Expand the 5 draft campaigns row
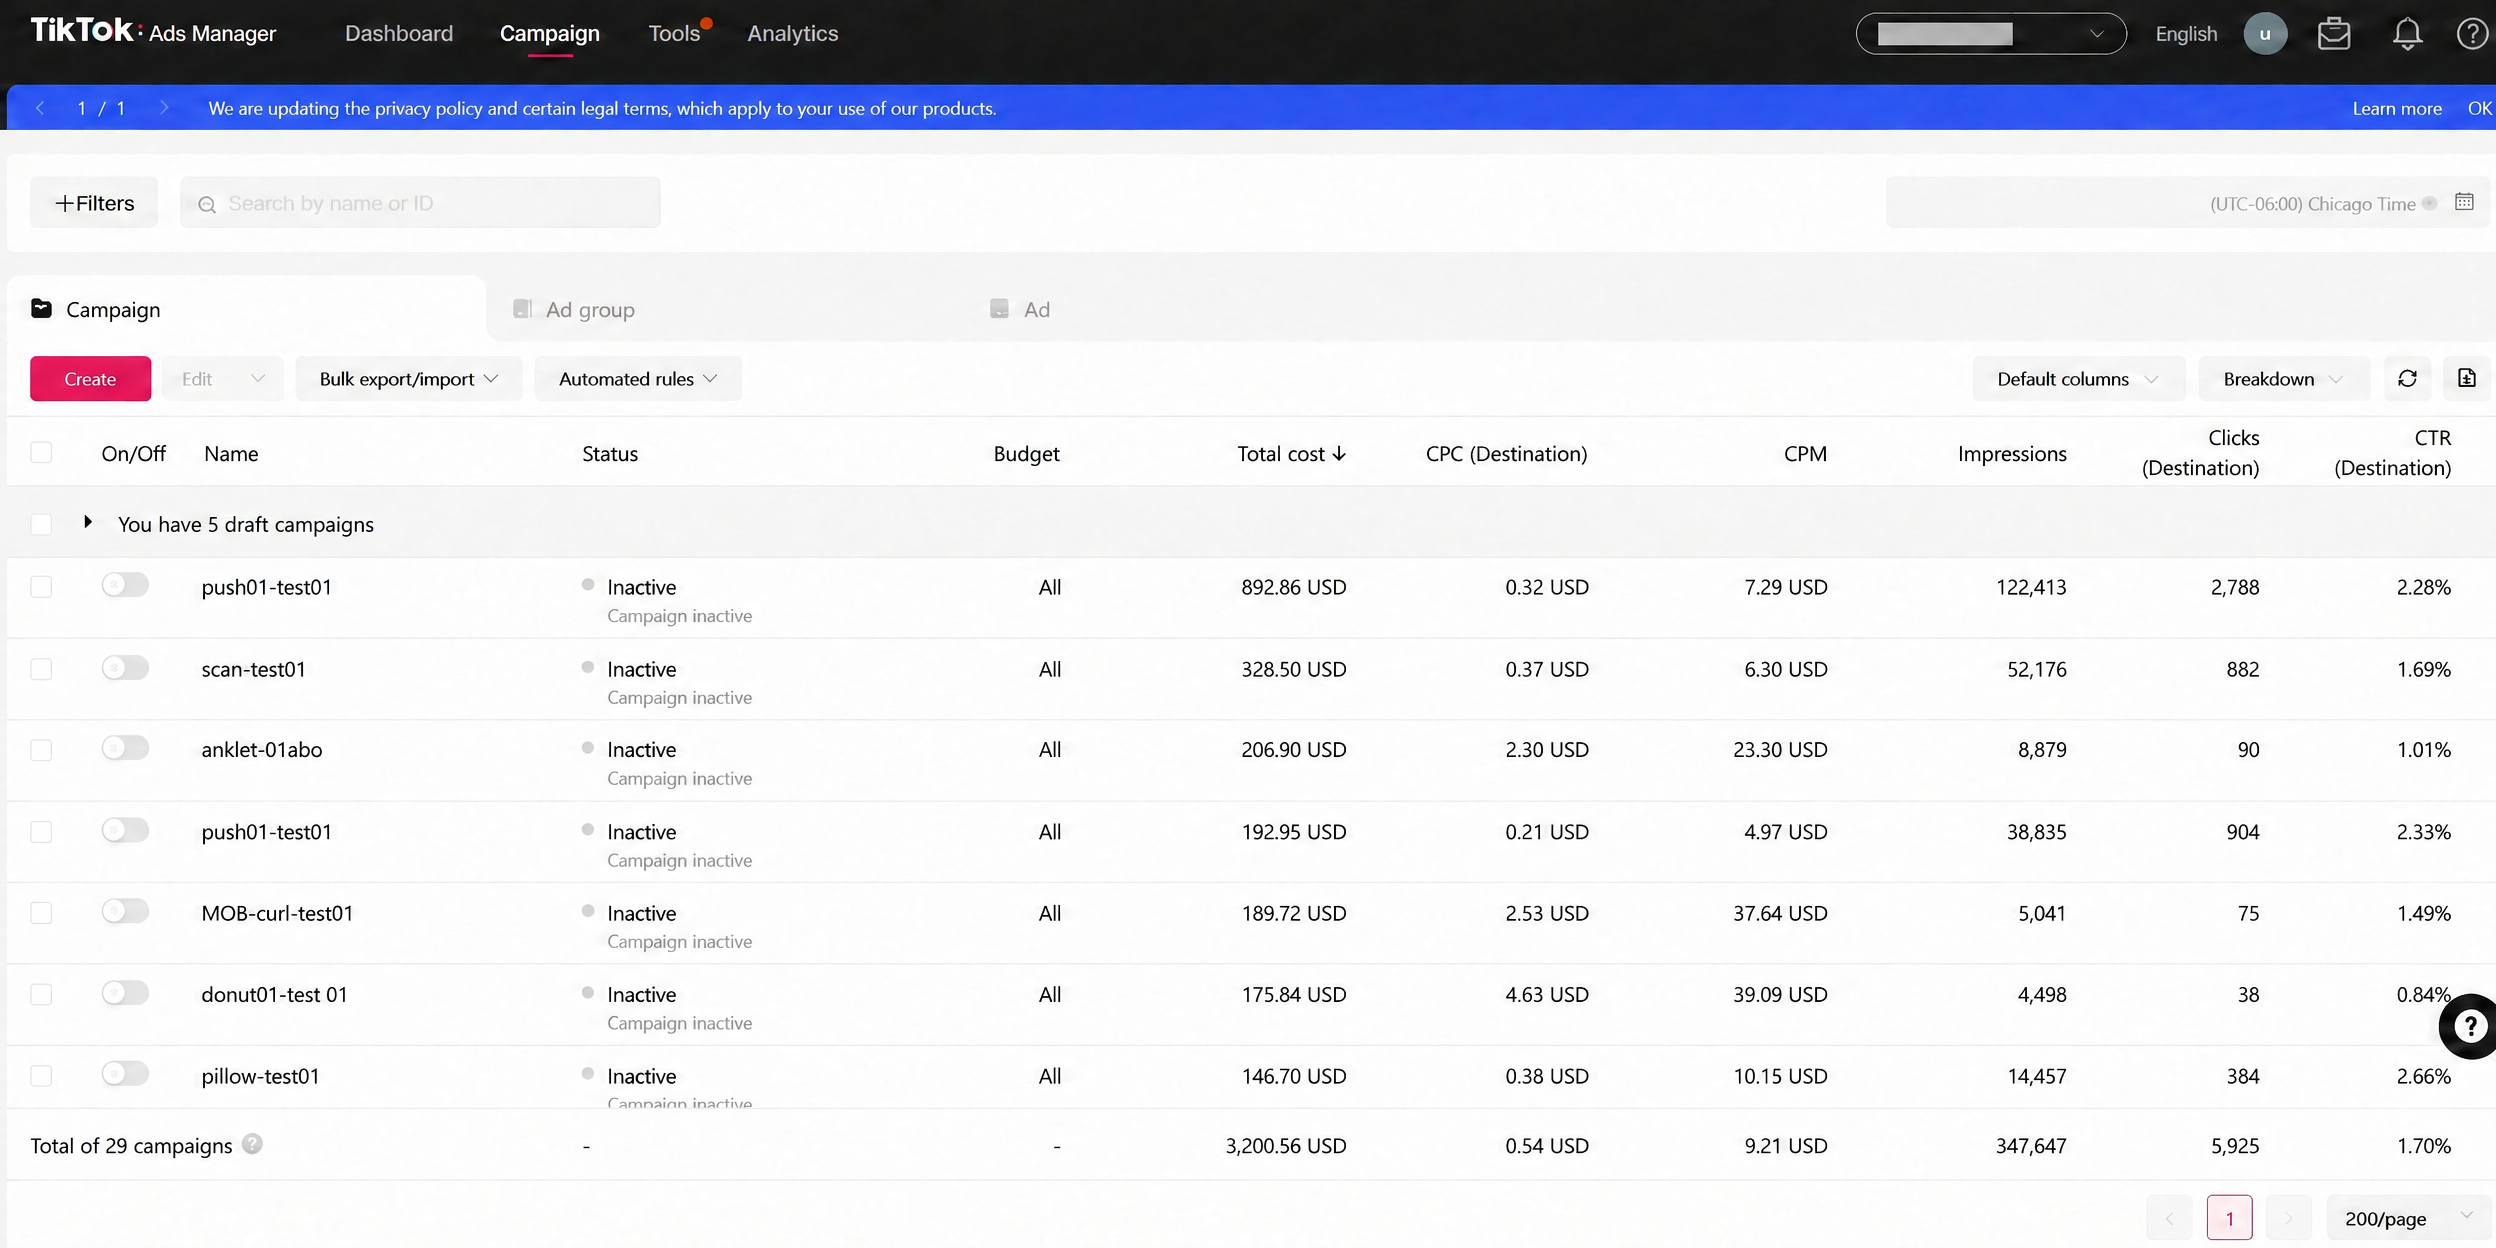Screen dimensions: 2496x1248 coord(88,522)
